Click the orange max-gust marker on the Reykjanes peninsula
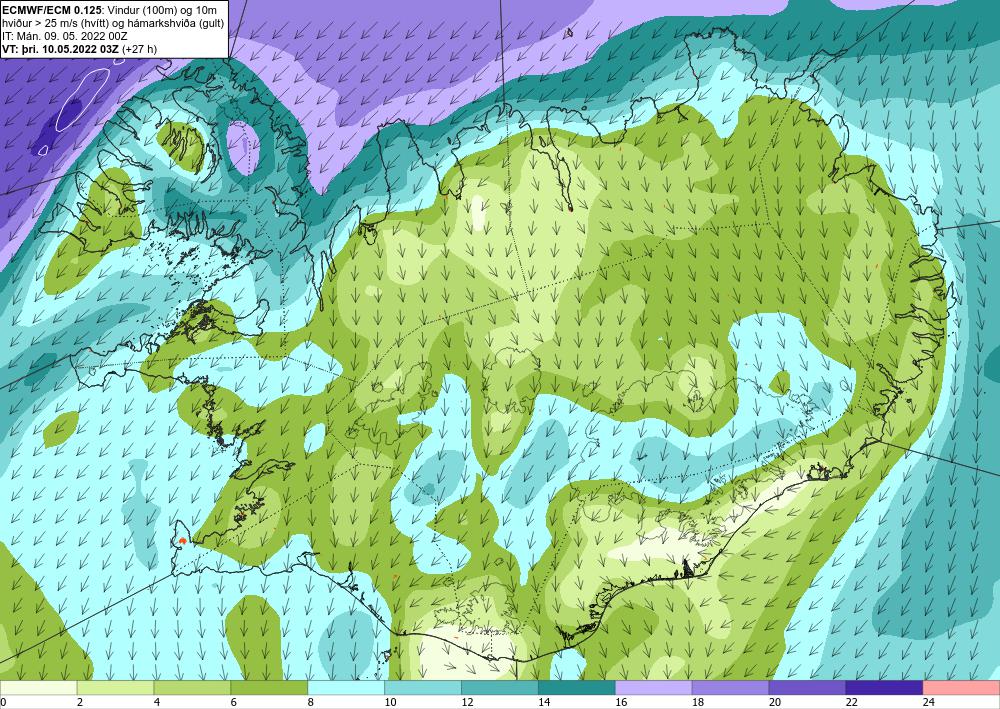The width and height of the screenshot is (1000, 709). tap(182, 540)
